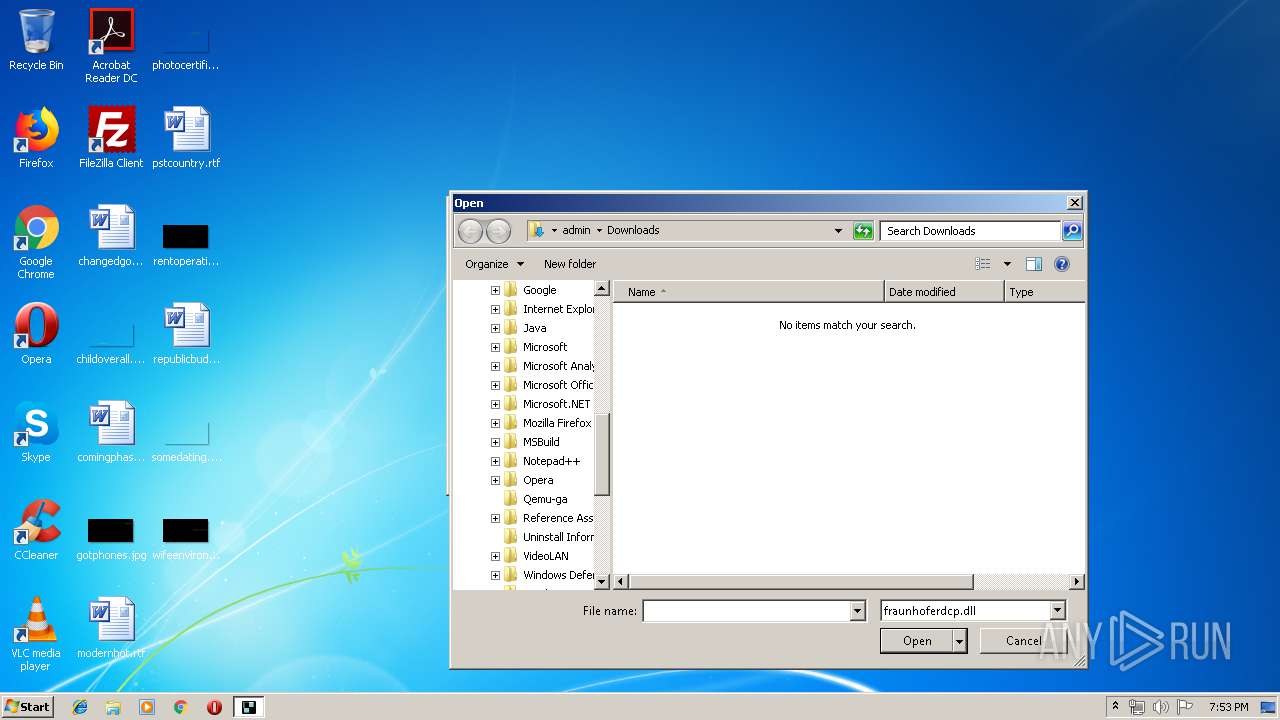Image resolution: width=1280 pixels, height=720 pixels.
Task: Select republicbud document on desktop
Action: (x=186, y=334)
